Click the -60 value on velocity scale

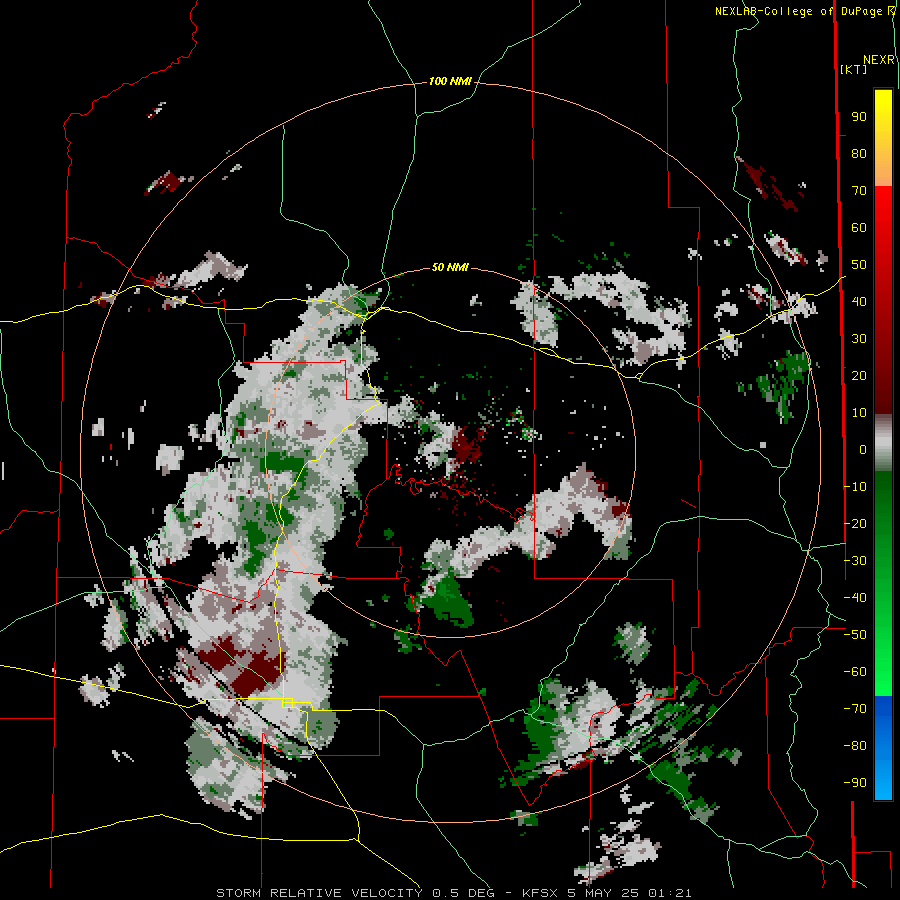(855, 672)
